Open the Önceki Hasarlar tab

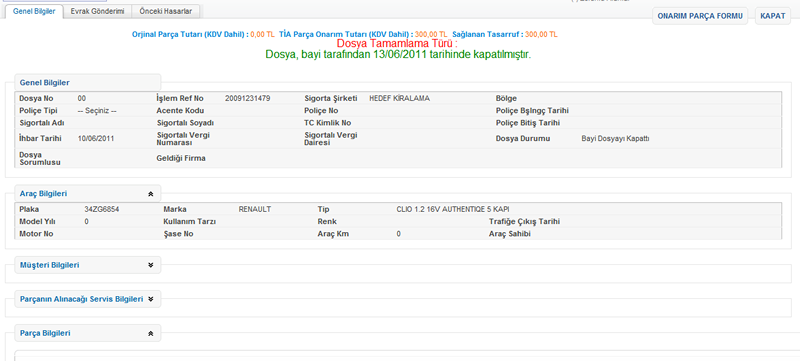(165, 11)
